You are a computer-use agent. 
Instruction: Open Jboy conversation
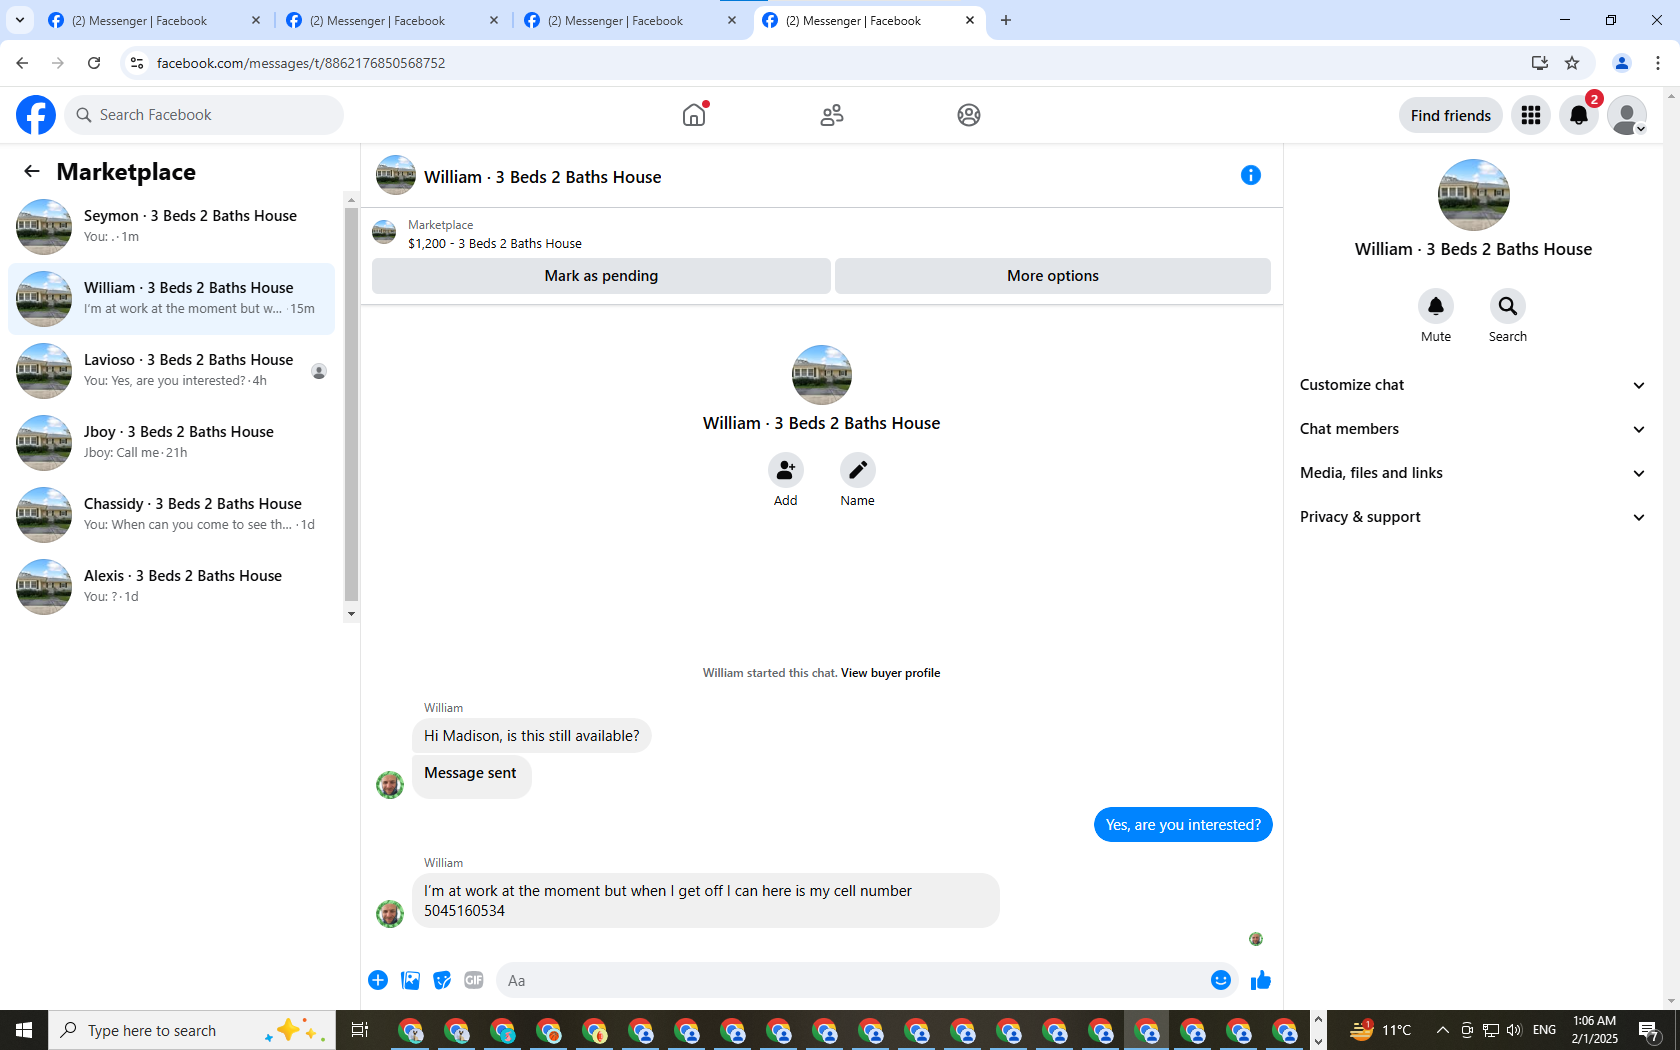[x=172, y=443]
